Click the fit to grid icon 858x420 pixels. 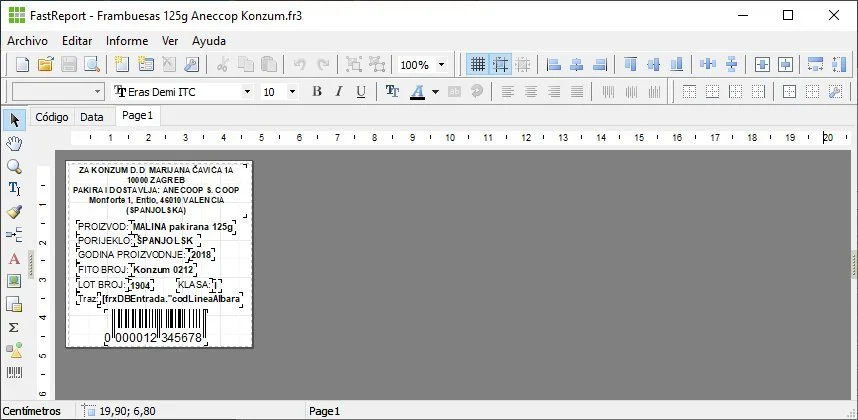coord(523,65)
